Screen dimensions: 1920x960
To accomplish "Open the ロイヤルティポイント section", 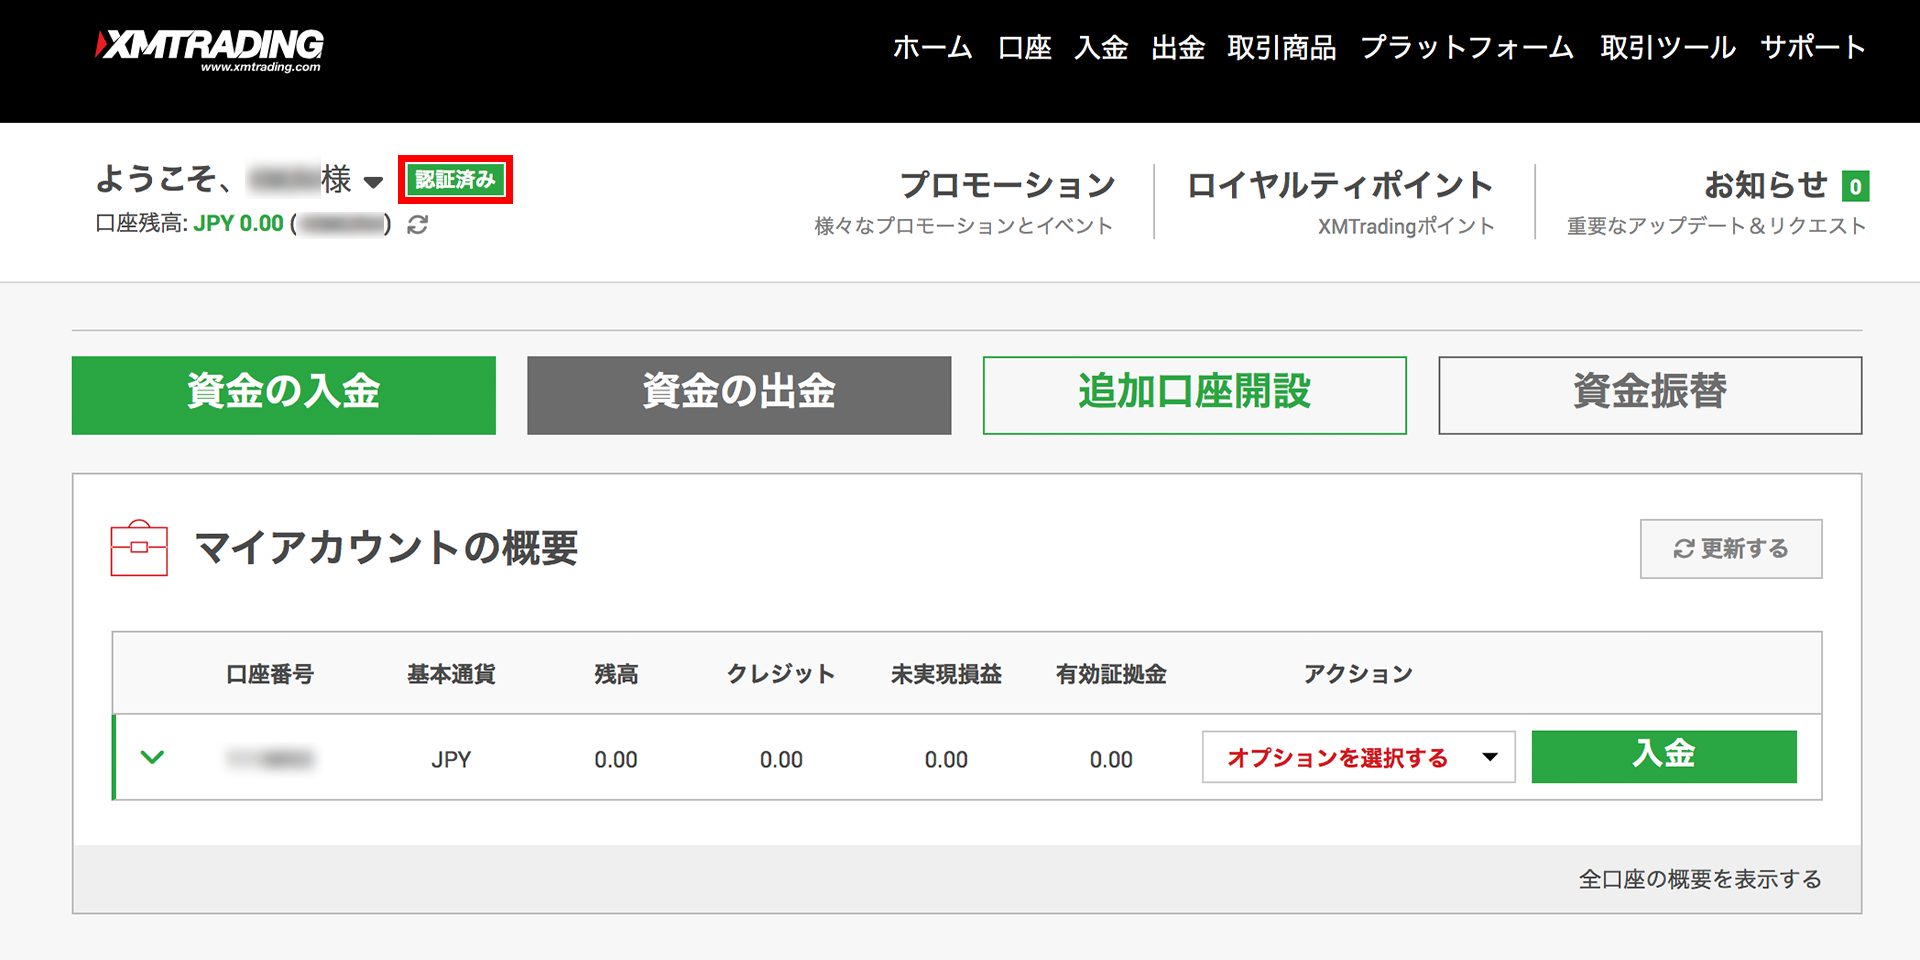I will (1339, 186).
